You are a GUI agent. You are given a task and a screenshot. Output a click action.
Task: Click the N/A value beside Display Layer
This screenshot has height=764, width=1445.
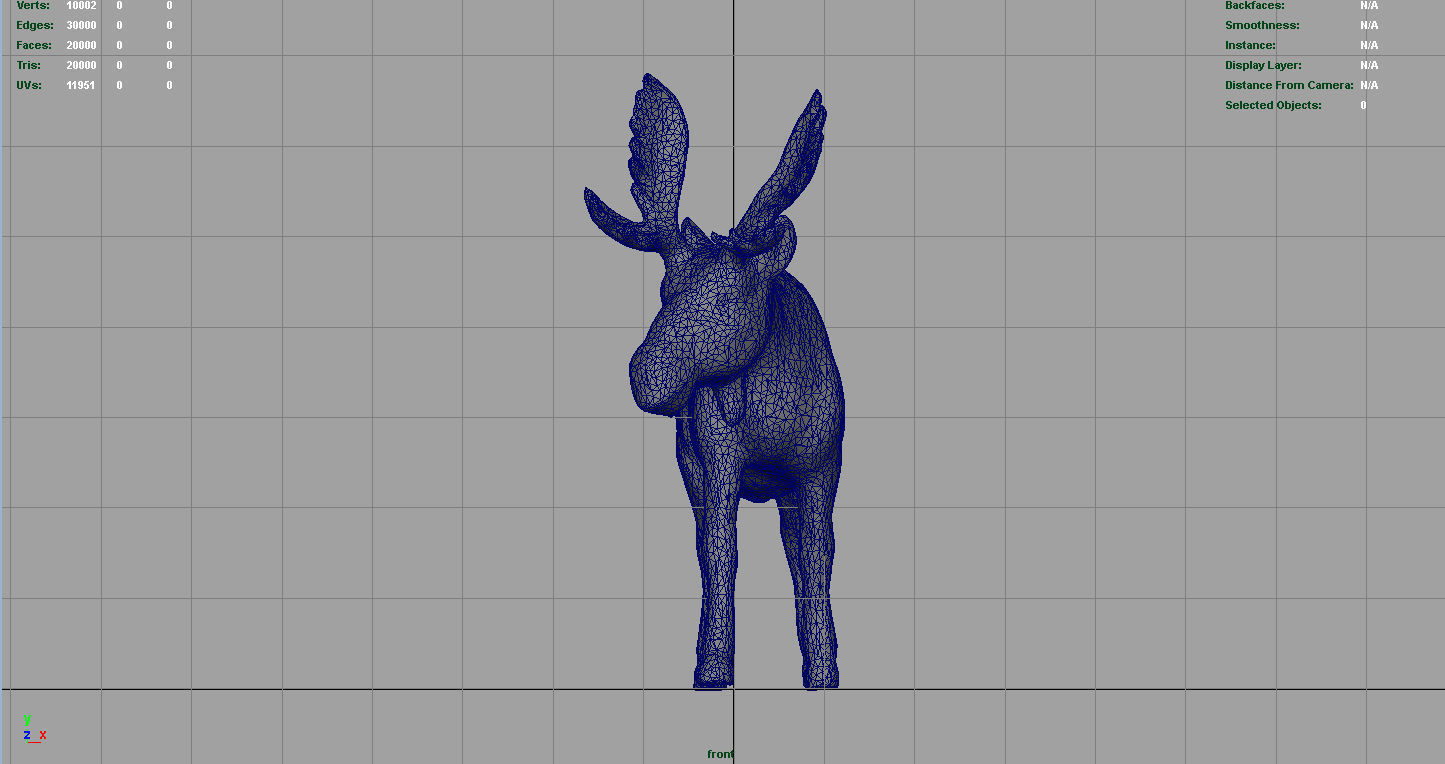coord(1369,65)
